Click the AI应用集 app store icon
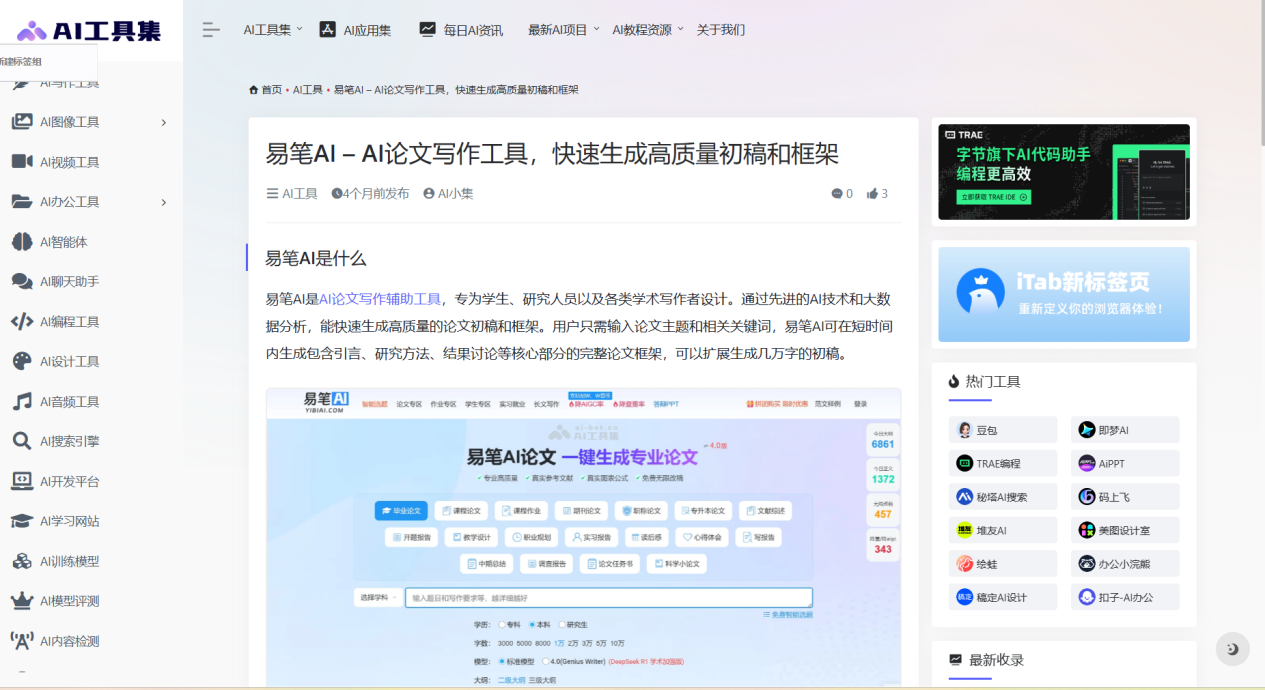1265x690 pixels. click(x=327, y=30)
